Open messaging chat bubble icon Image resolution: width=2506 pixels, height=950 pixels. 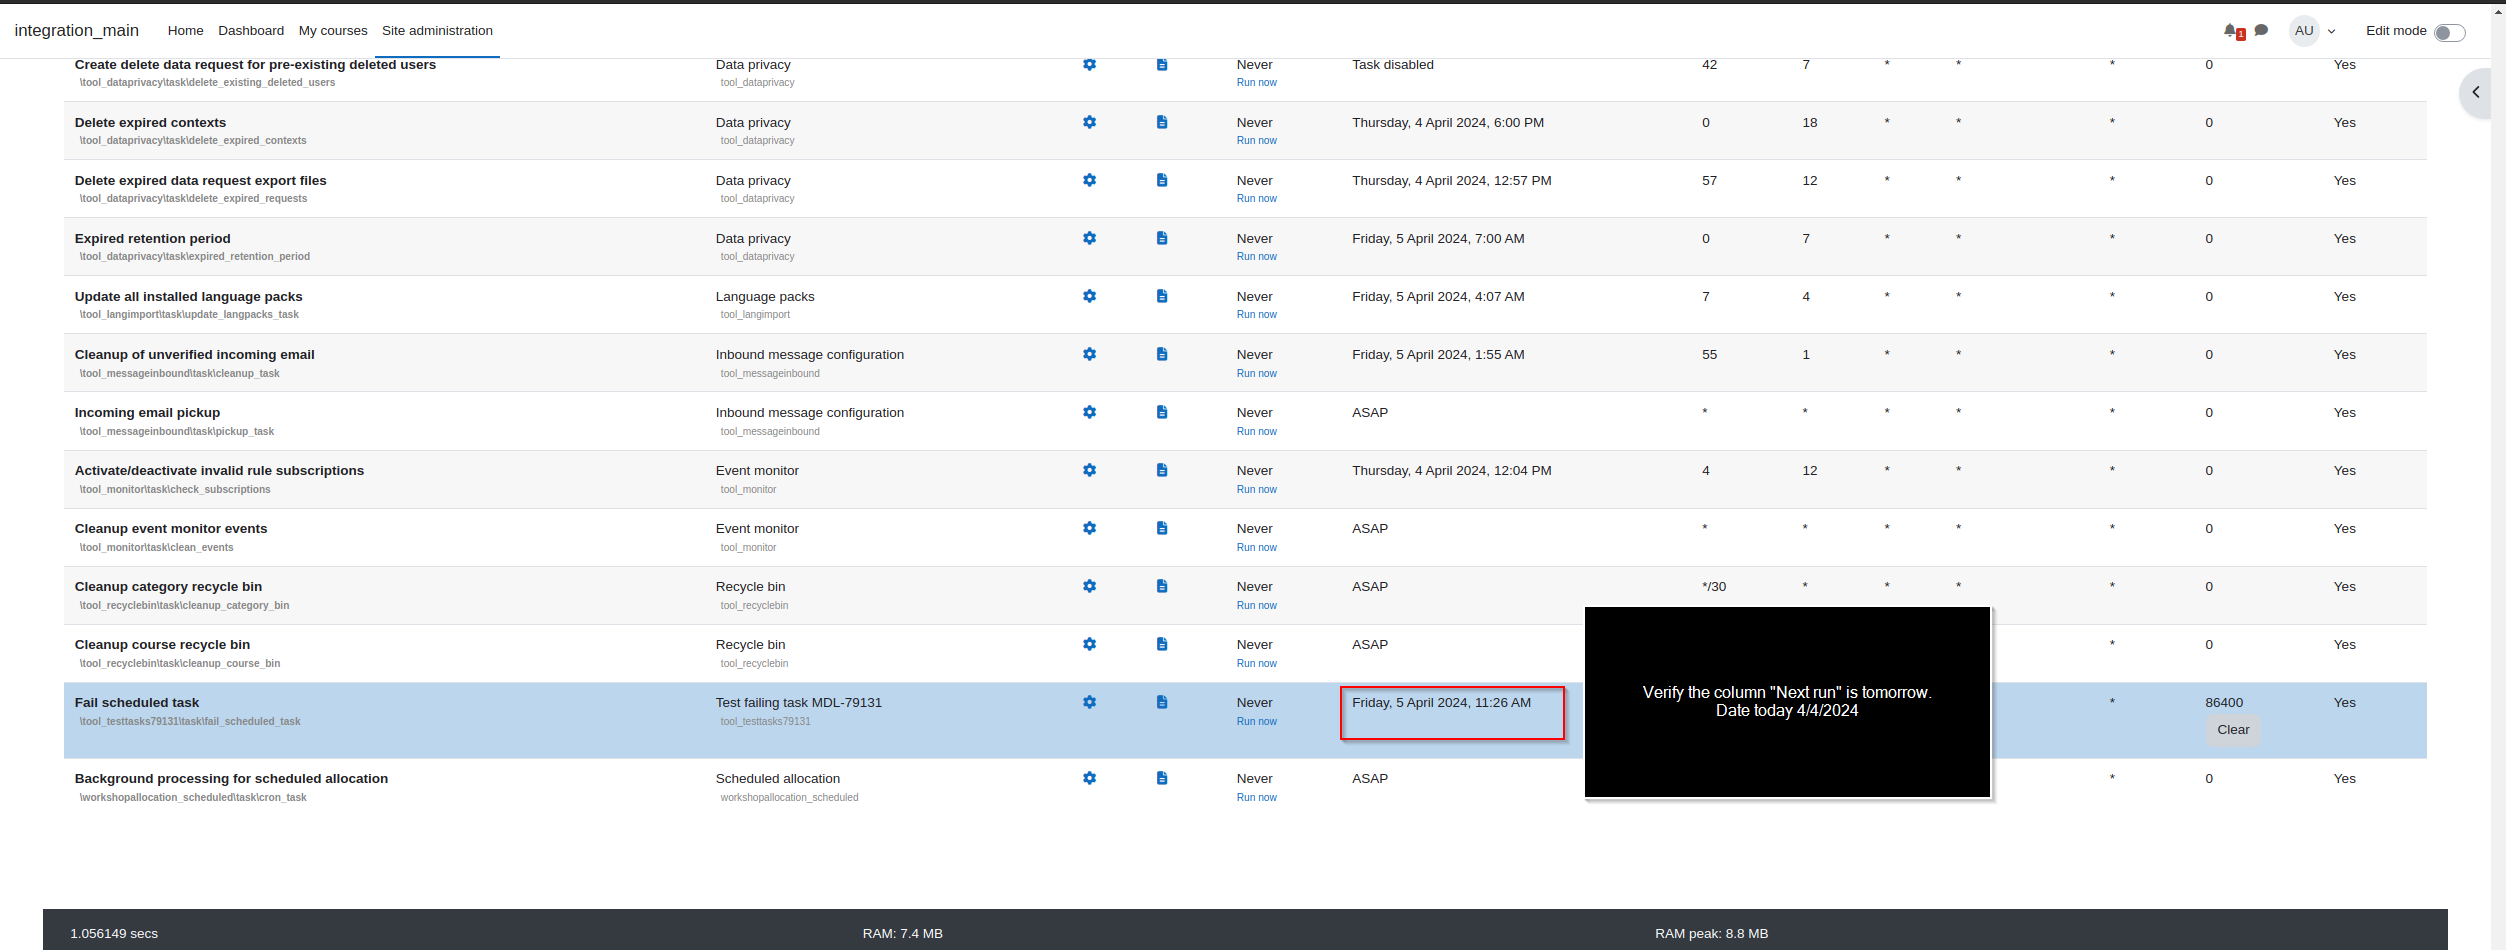[2261, 30]
